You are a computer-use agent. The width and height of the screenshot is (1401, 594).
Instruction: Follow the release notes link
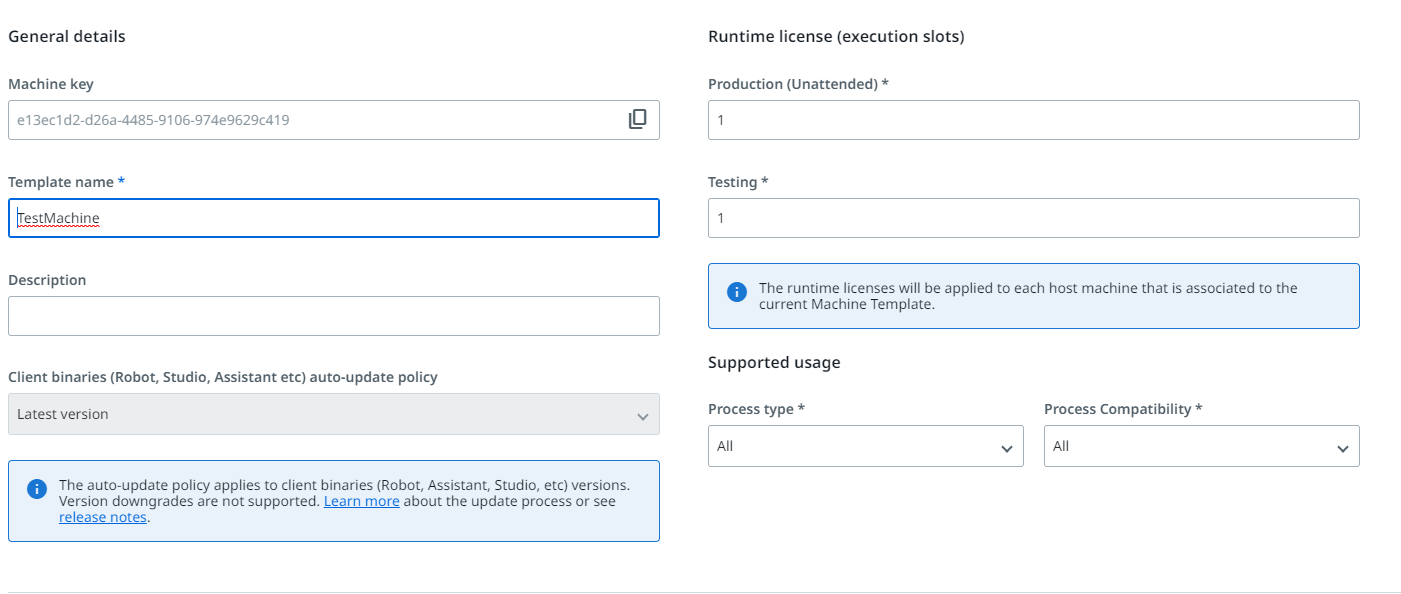[103, 517]
